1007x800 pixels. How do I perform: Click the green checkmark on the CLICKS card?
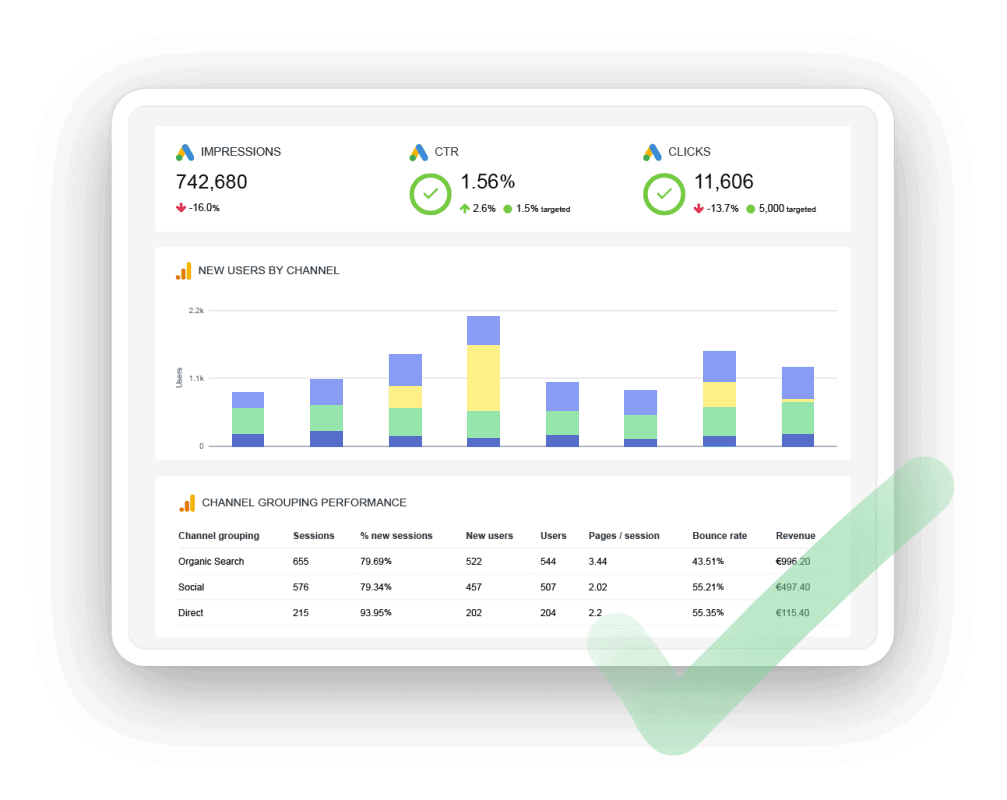[x=663, y=193]
